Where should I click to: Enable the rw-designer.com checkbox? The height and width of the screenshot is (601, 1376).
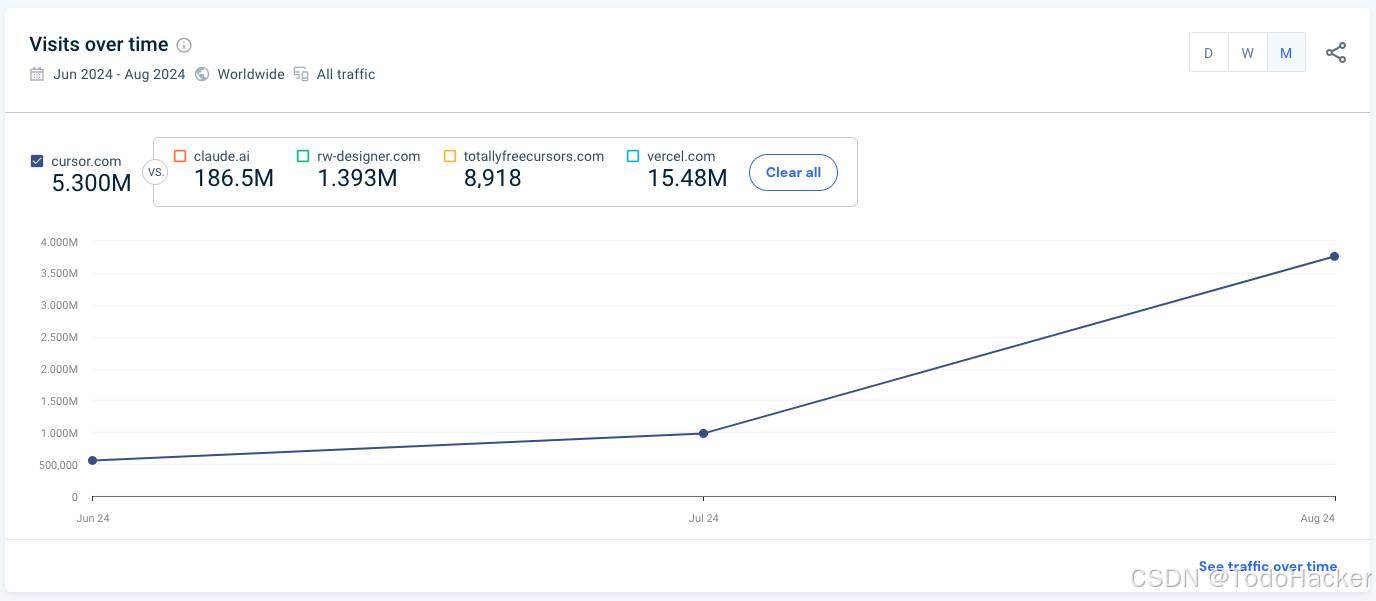click(303, 156)
